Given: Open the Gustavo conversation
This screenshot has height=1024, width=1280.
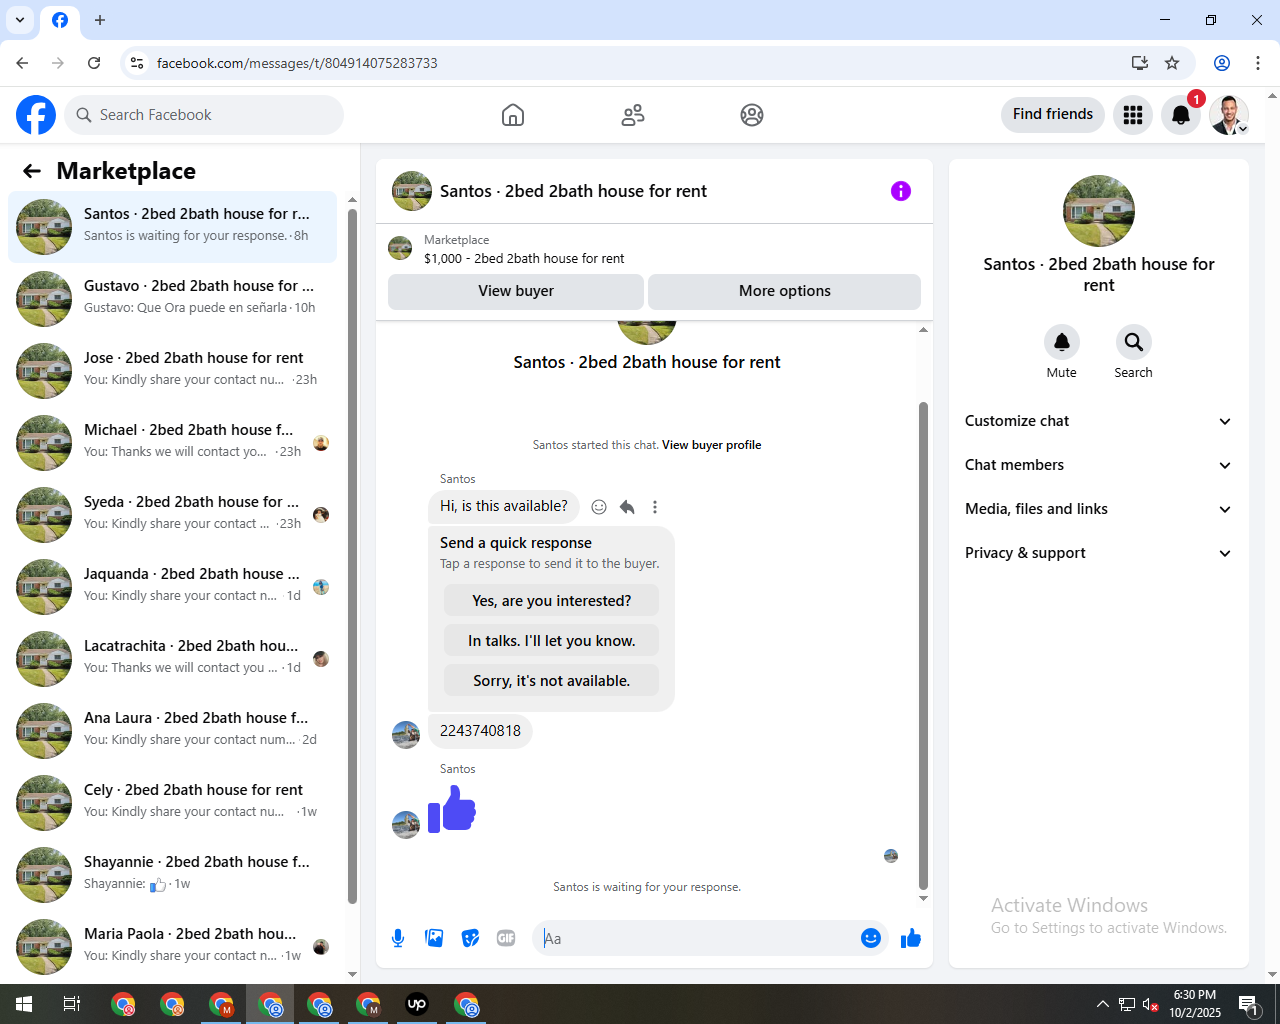Looking at the screenshot, I should point(172,297).
